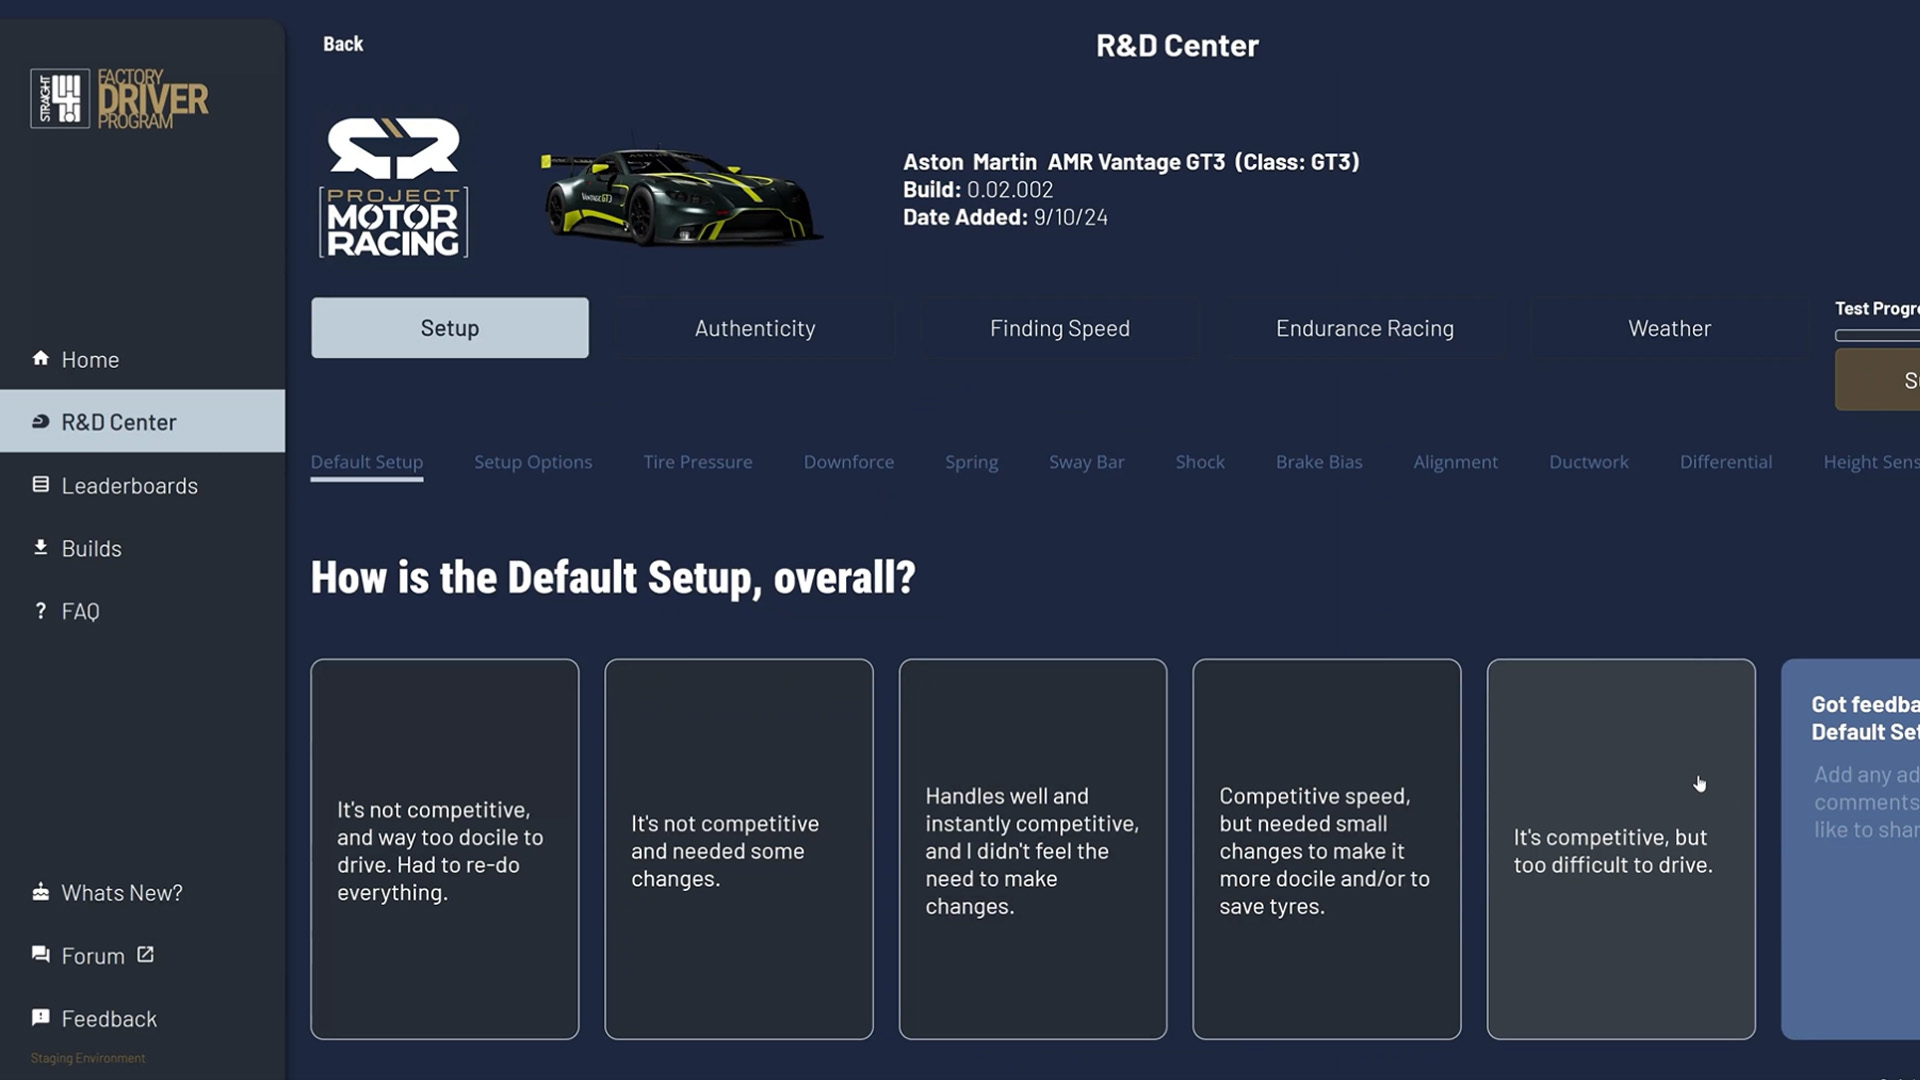
Task: Click the Whats New cake icon
Action: pos(41,891)
